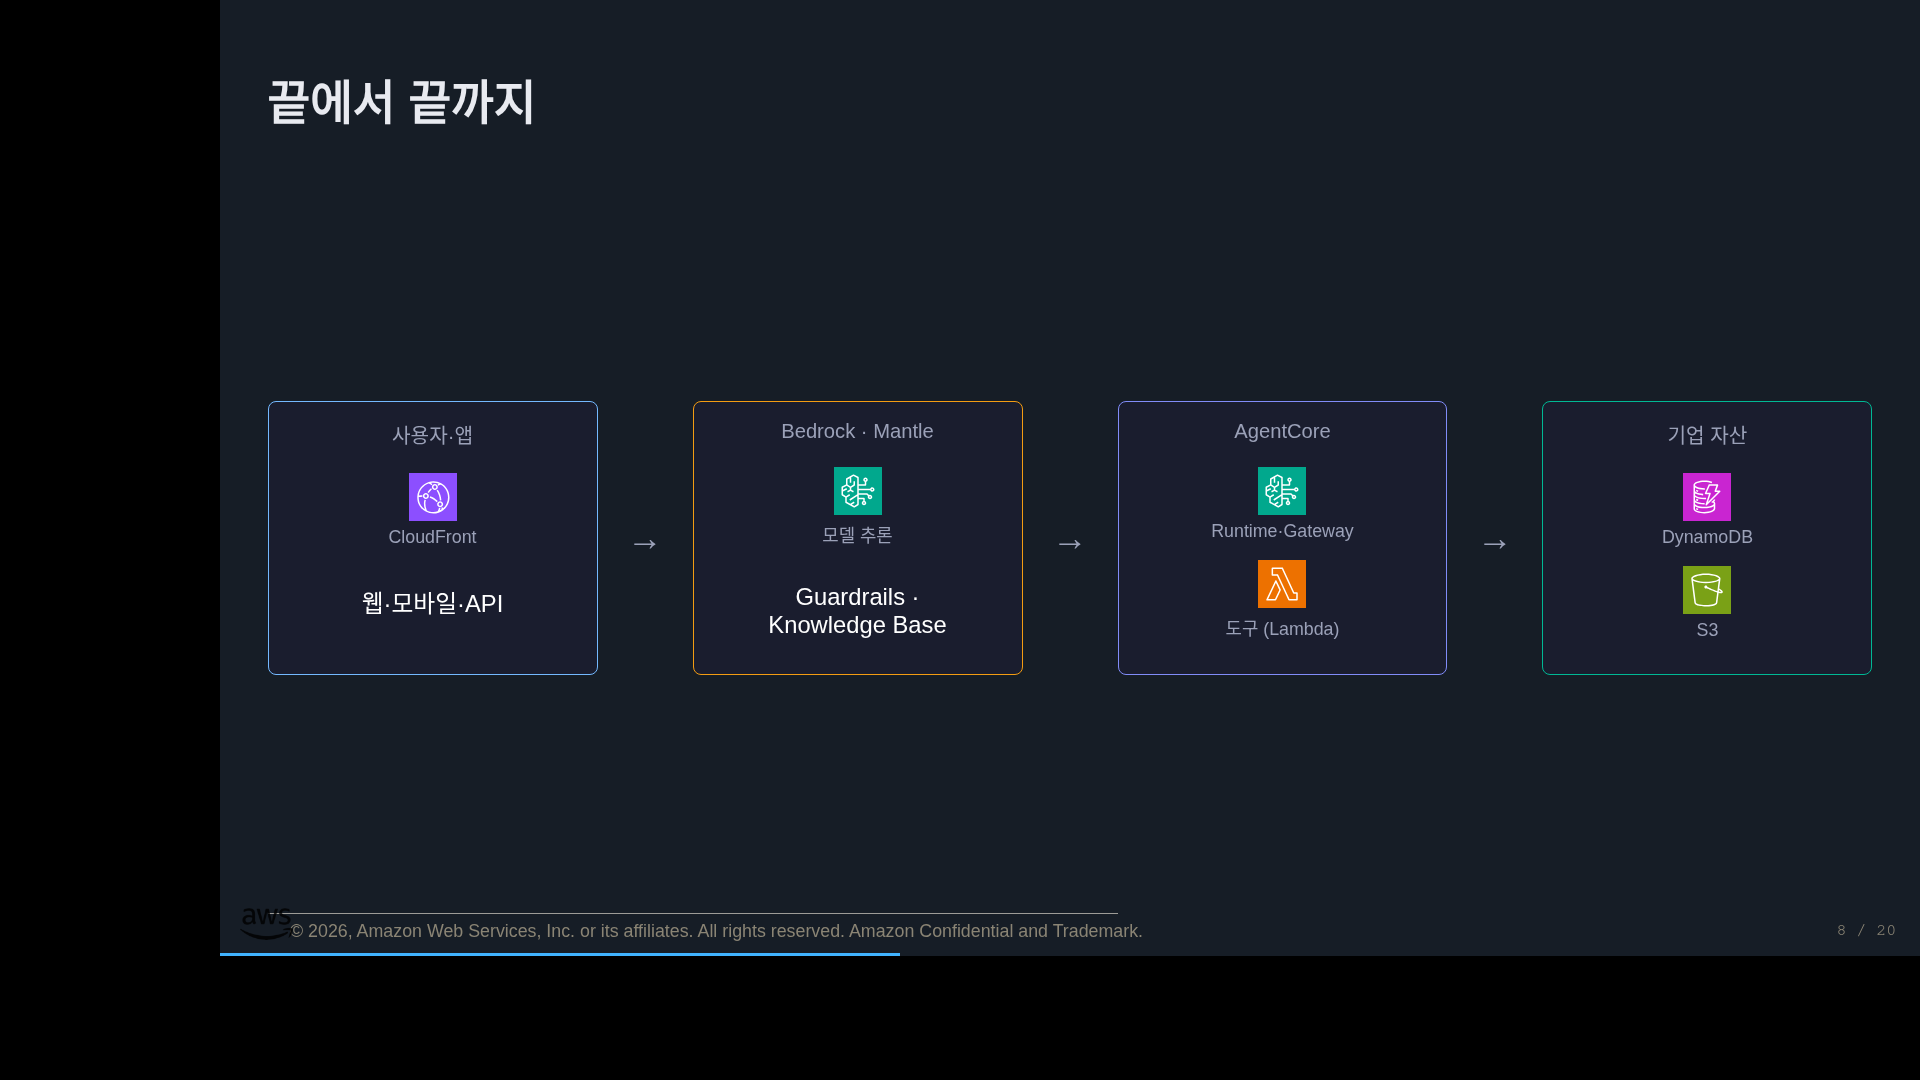Image resolution: width=1920 pixels, height=1080 pixels.
Task: Click the Bedrock · Mantle heading
Action: (857, 431)
